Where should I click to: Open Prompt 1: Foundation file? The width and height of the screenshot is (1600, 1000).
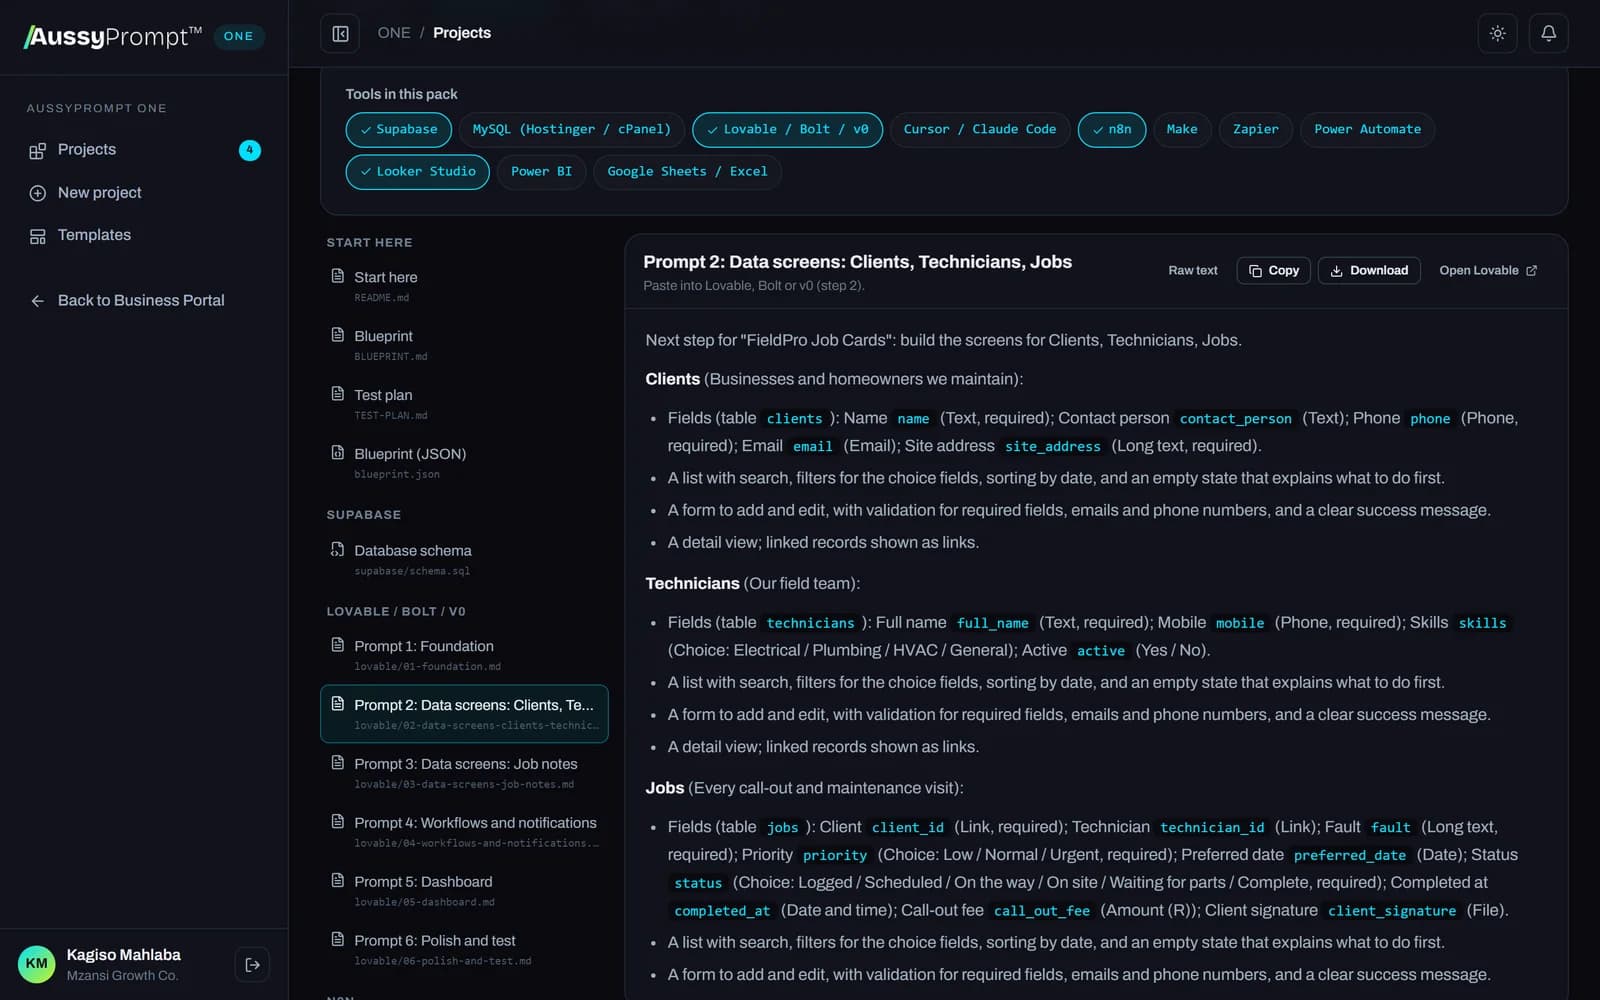pos(464,655)
